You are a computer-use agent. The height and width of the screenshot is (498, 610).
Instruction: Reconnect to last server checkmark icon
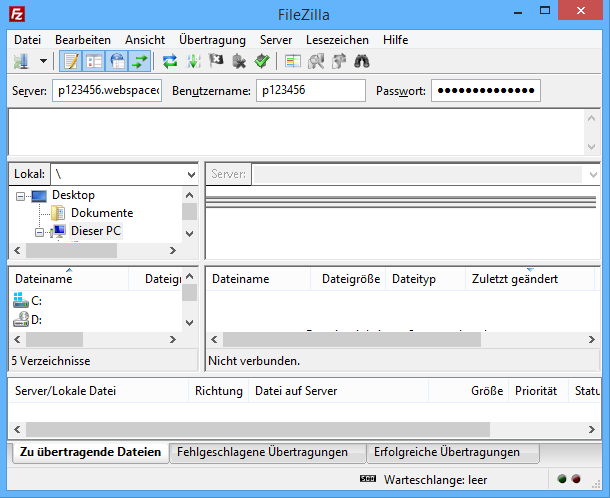pos(262,61)
